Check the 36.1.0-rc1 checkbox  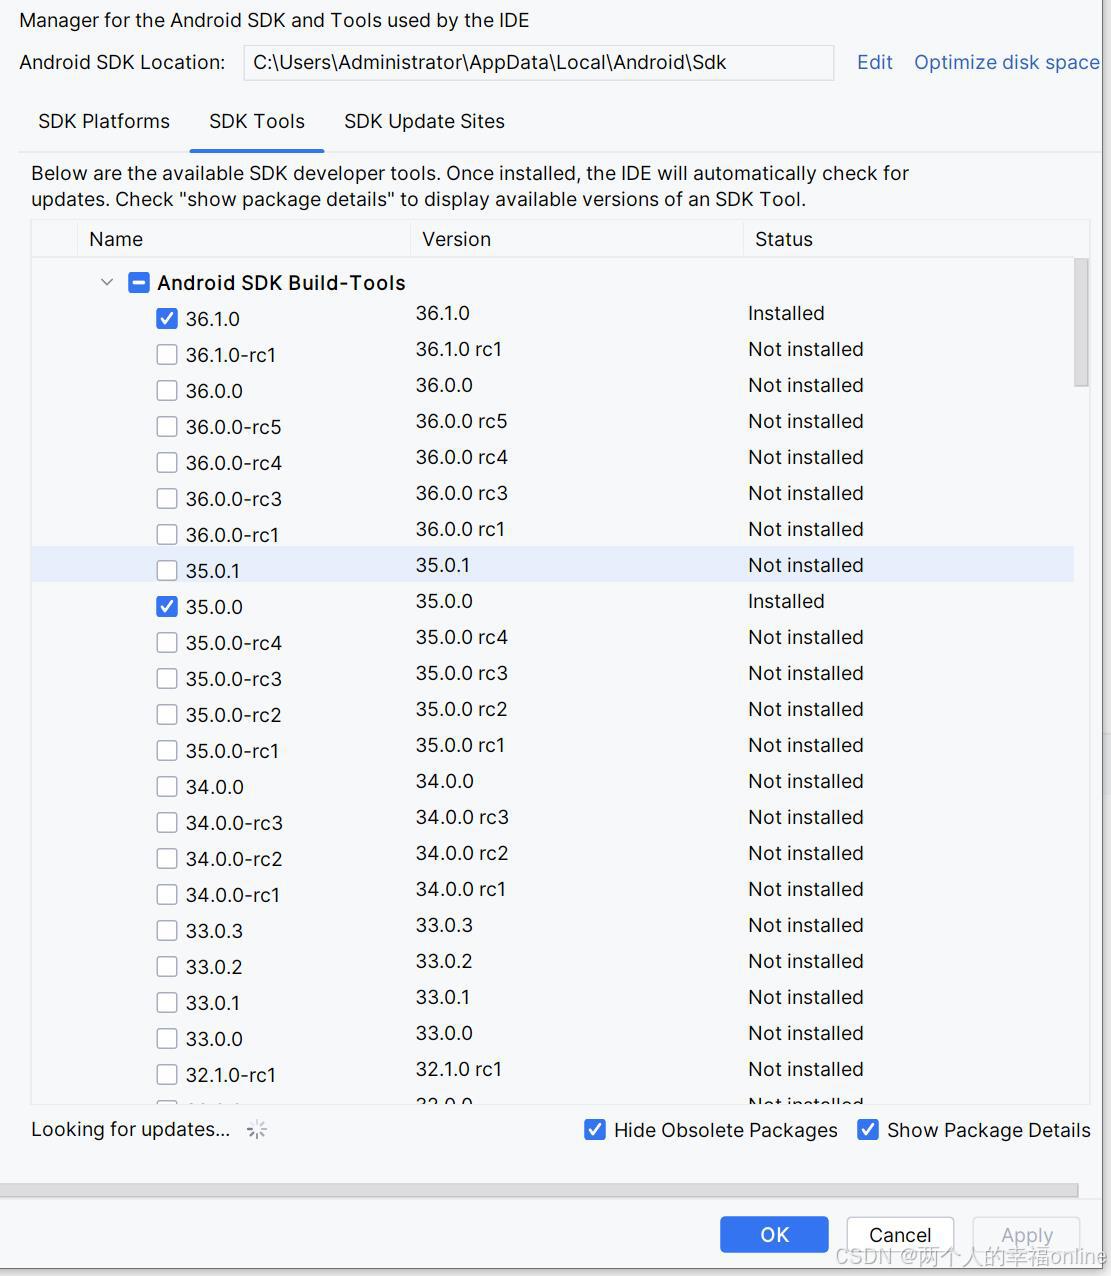[167, 355]
